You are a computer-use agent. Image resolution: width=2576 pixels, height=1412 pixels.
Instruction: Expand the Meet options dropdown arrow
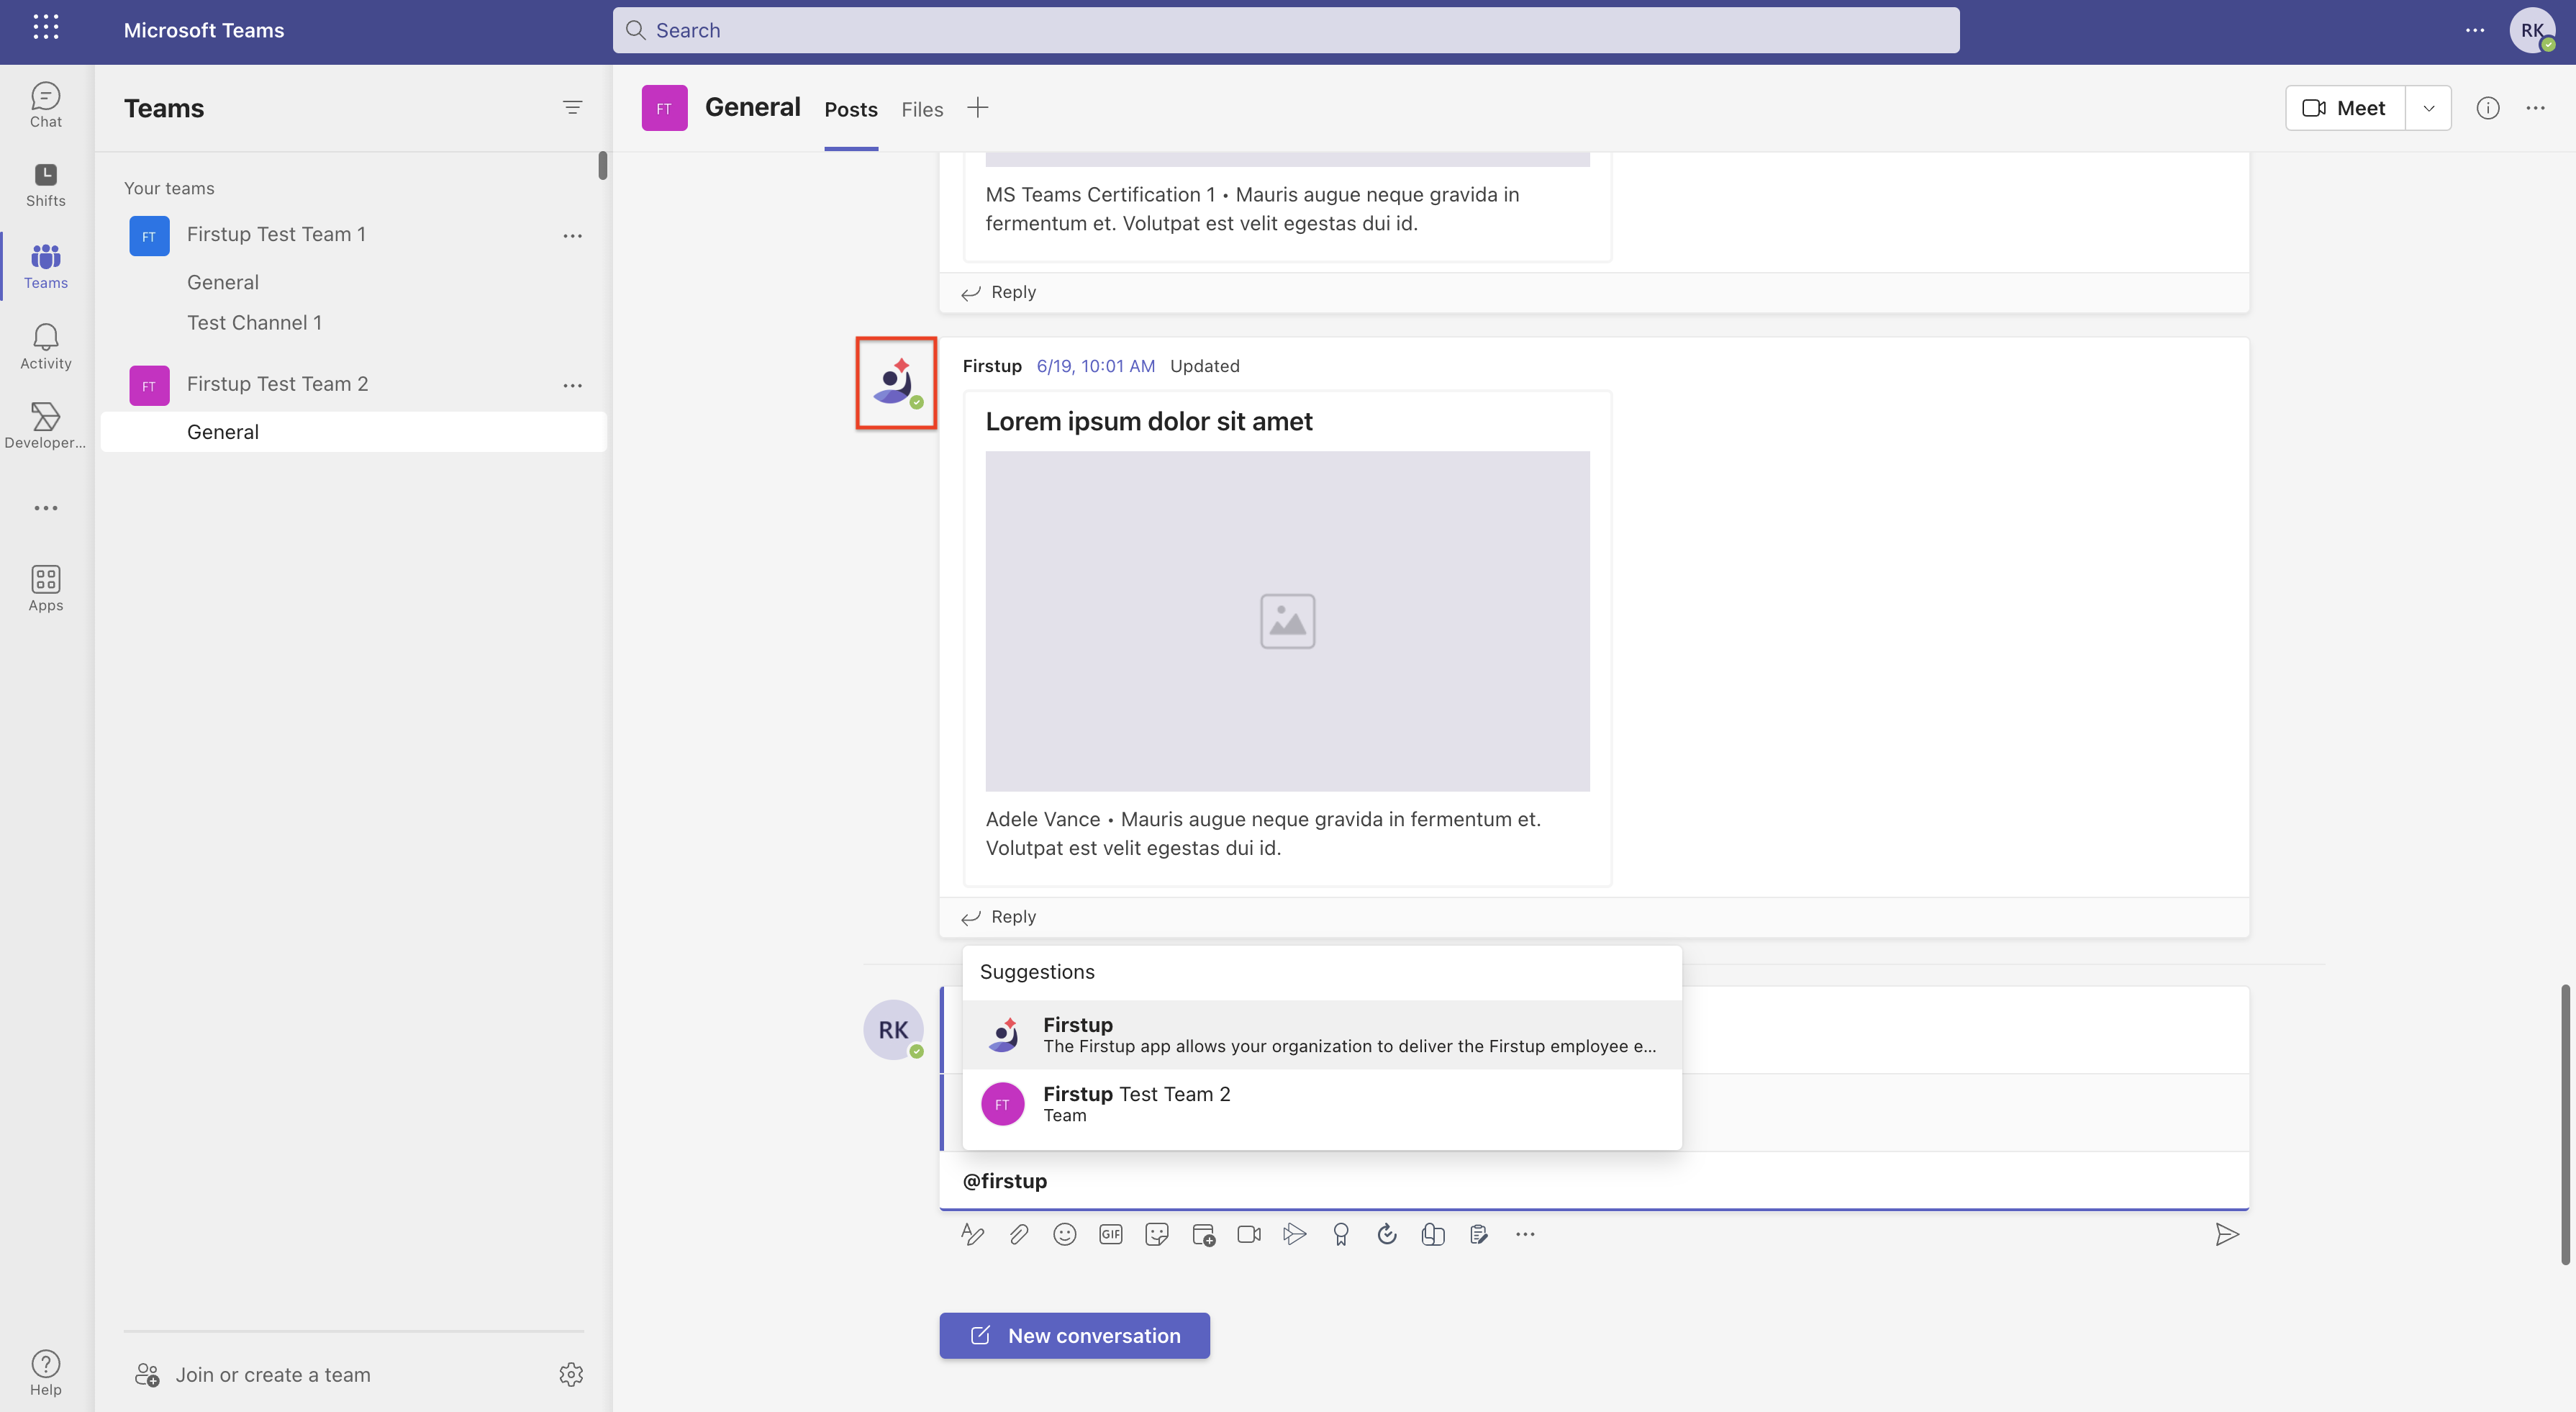tap(2429, 108)
